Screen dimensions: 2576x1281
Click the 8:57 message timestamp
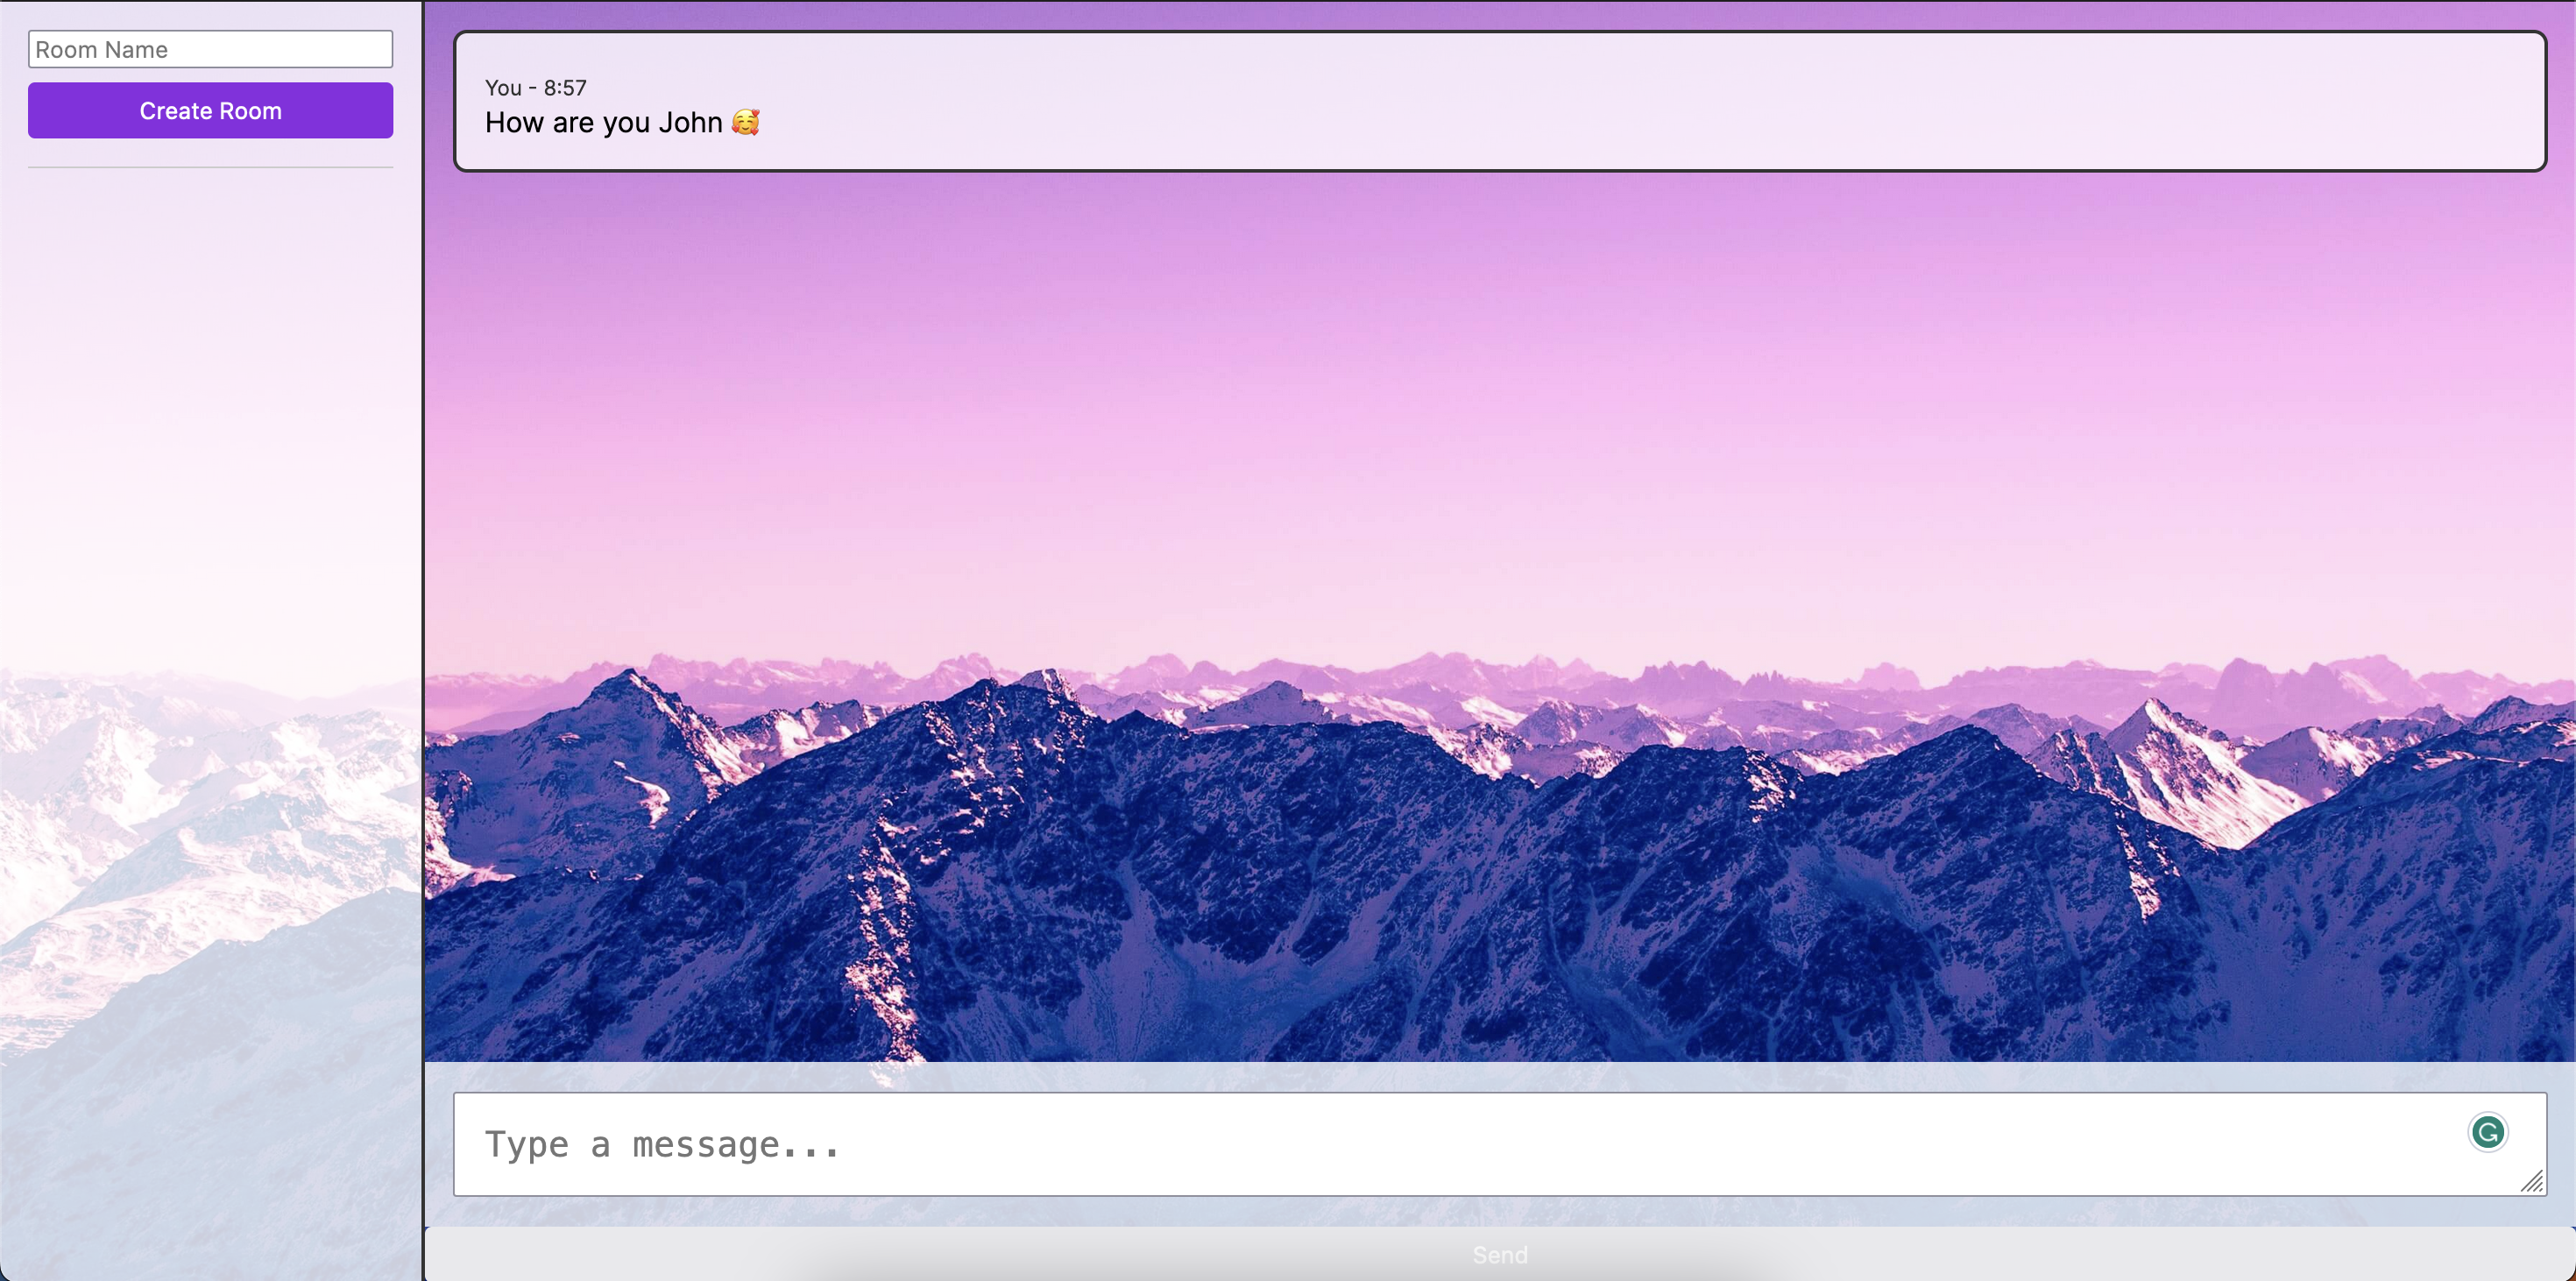[x=565, y=88]
